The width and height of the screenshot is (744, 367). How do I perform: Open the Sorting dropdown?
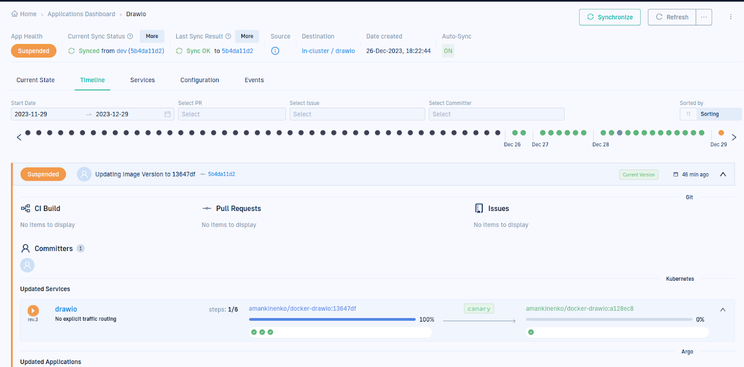click(719, 114)
